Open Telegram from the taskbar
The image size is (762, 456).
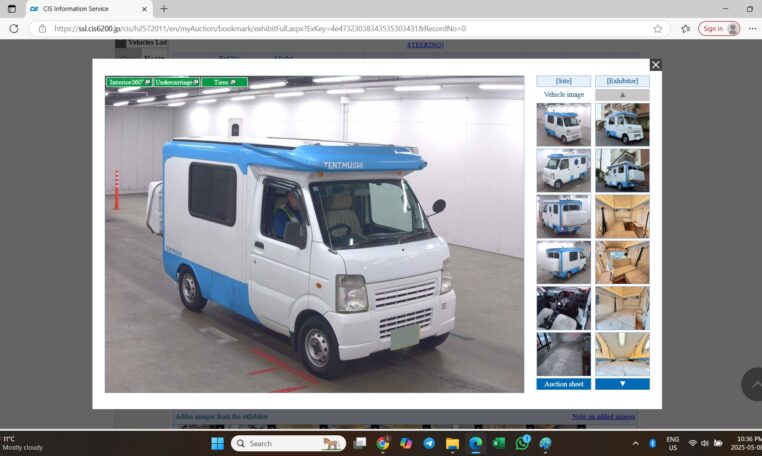[429, 443]
